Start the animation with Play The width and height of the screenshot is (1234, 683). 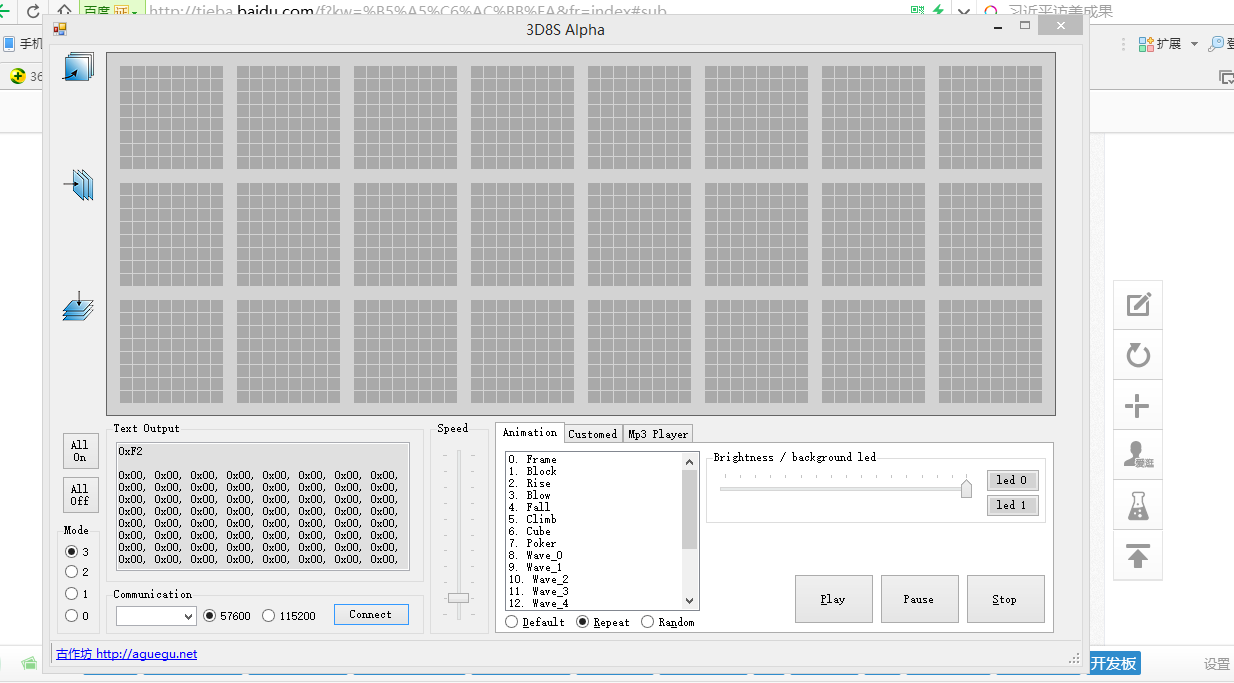[833, 599]
